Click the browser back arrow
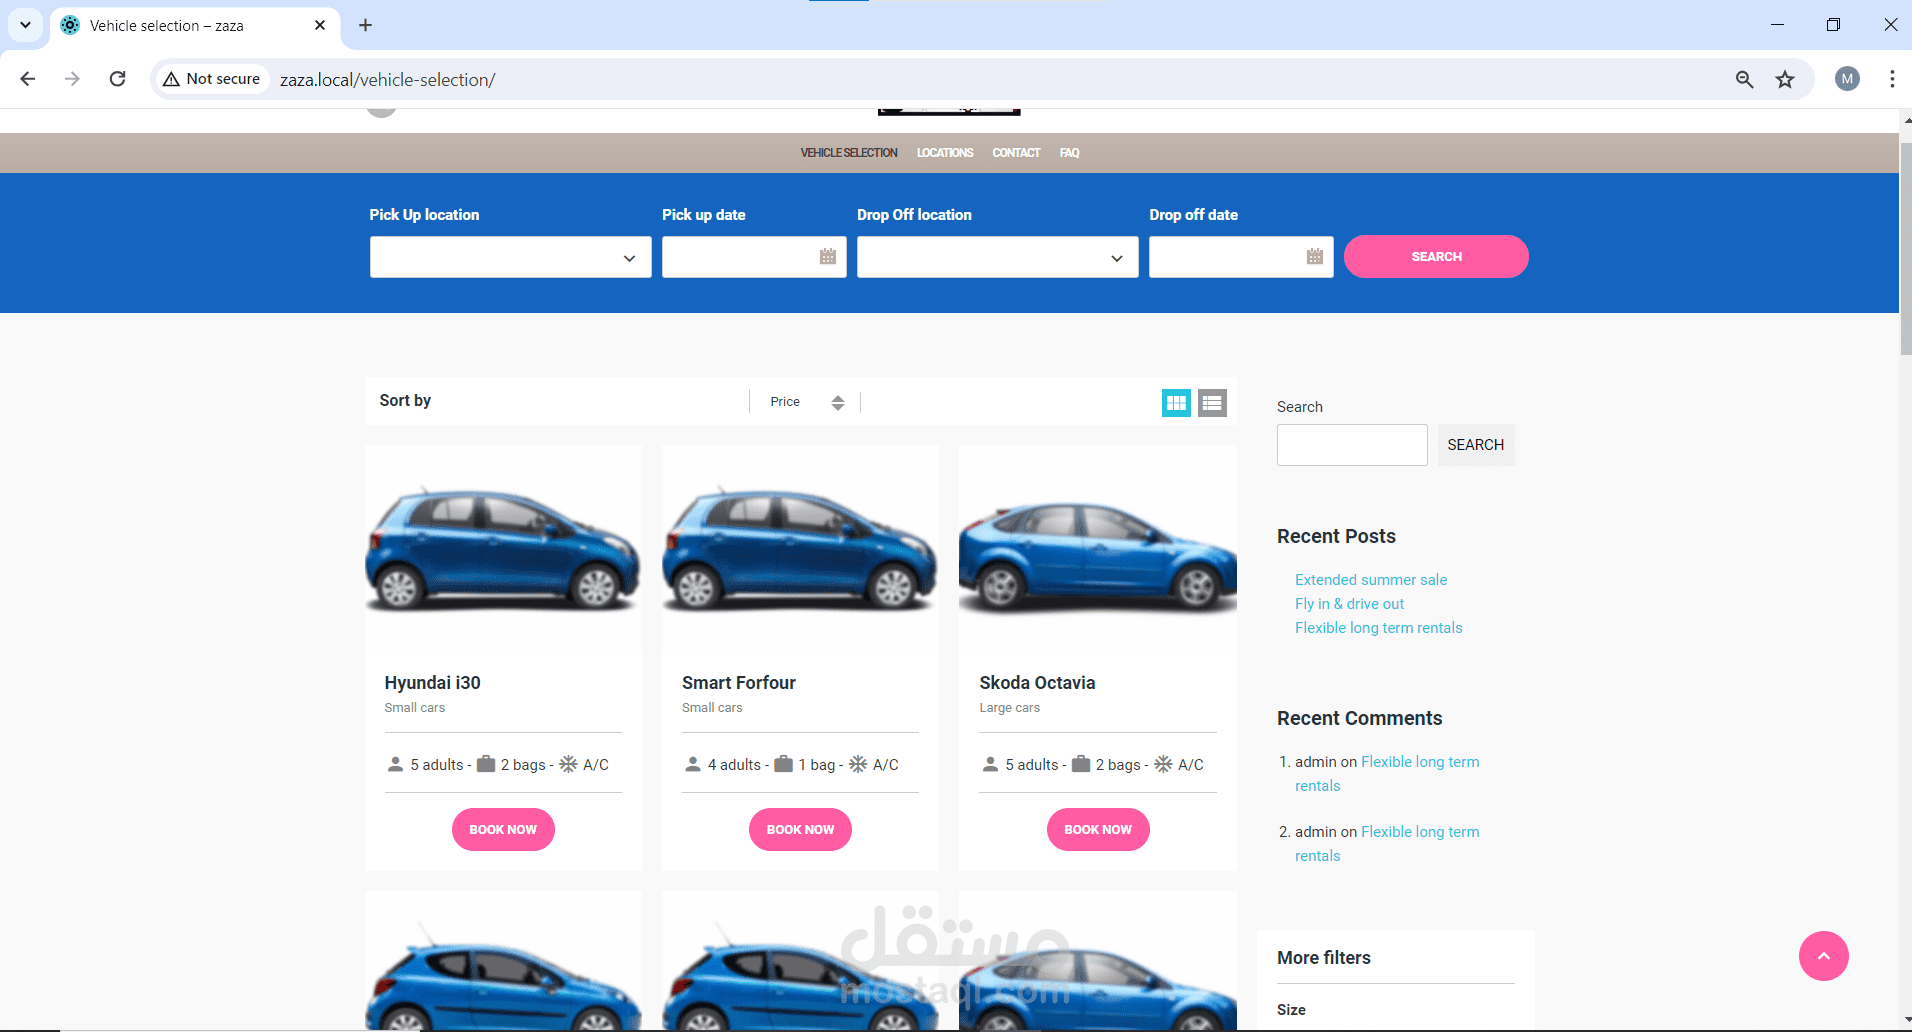 click(x=28, y=79)
